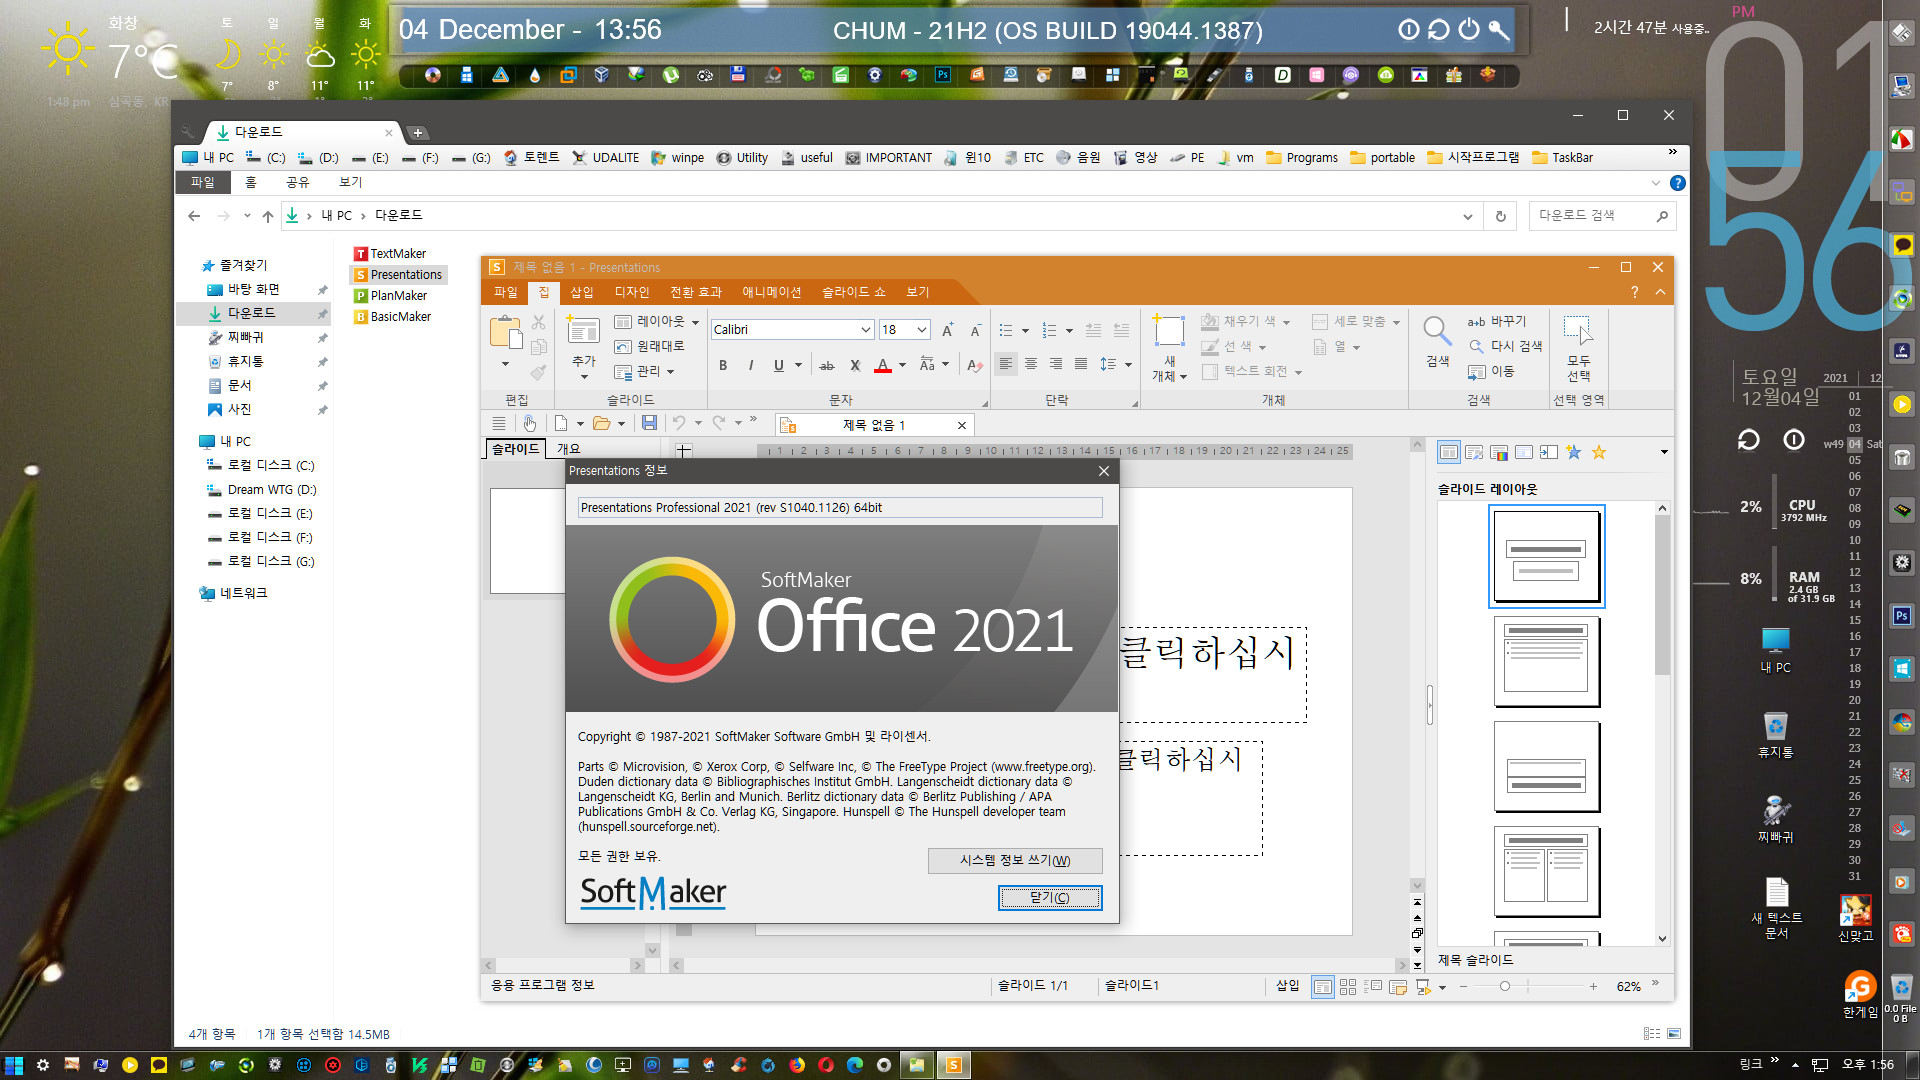Click the red font color A swatch
The width and height of the screenshot is (1920, 1080).
[883, 366]
